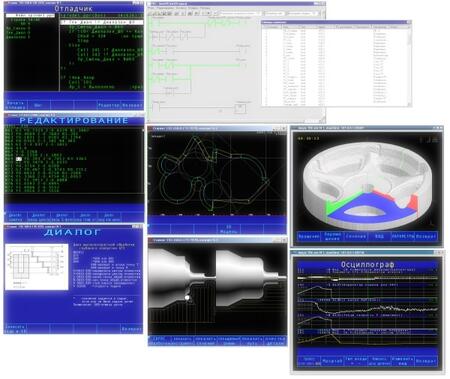Image resolution: width=450 pixels, height=379 pixels.
Task: Click the Масштаб softkey in Осциллограф
Action: [332, 361]
